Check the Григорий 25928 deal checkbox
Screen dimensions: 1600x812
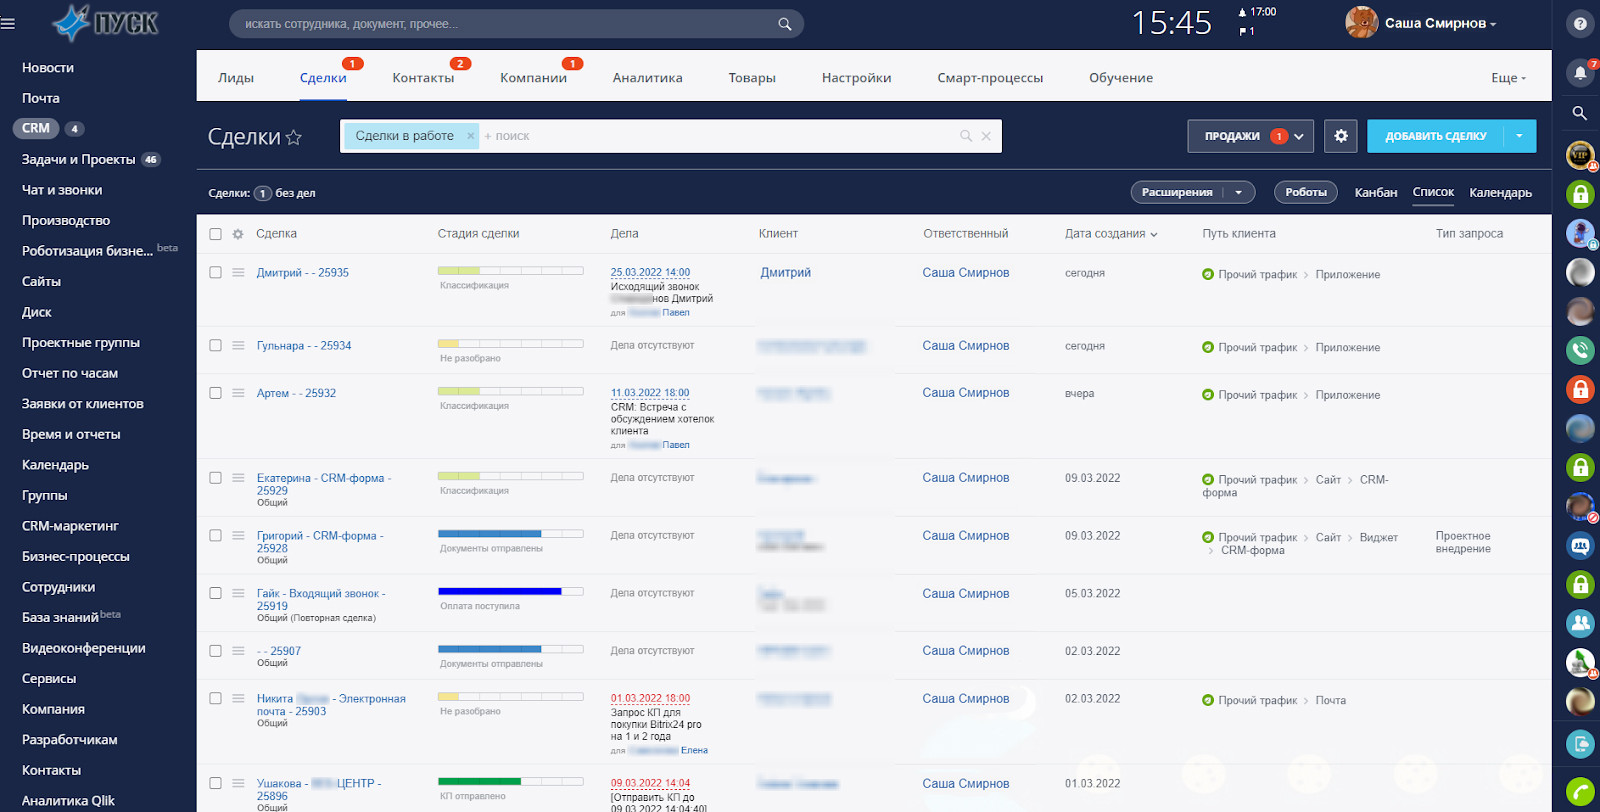point(215,535)
